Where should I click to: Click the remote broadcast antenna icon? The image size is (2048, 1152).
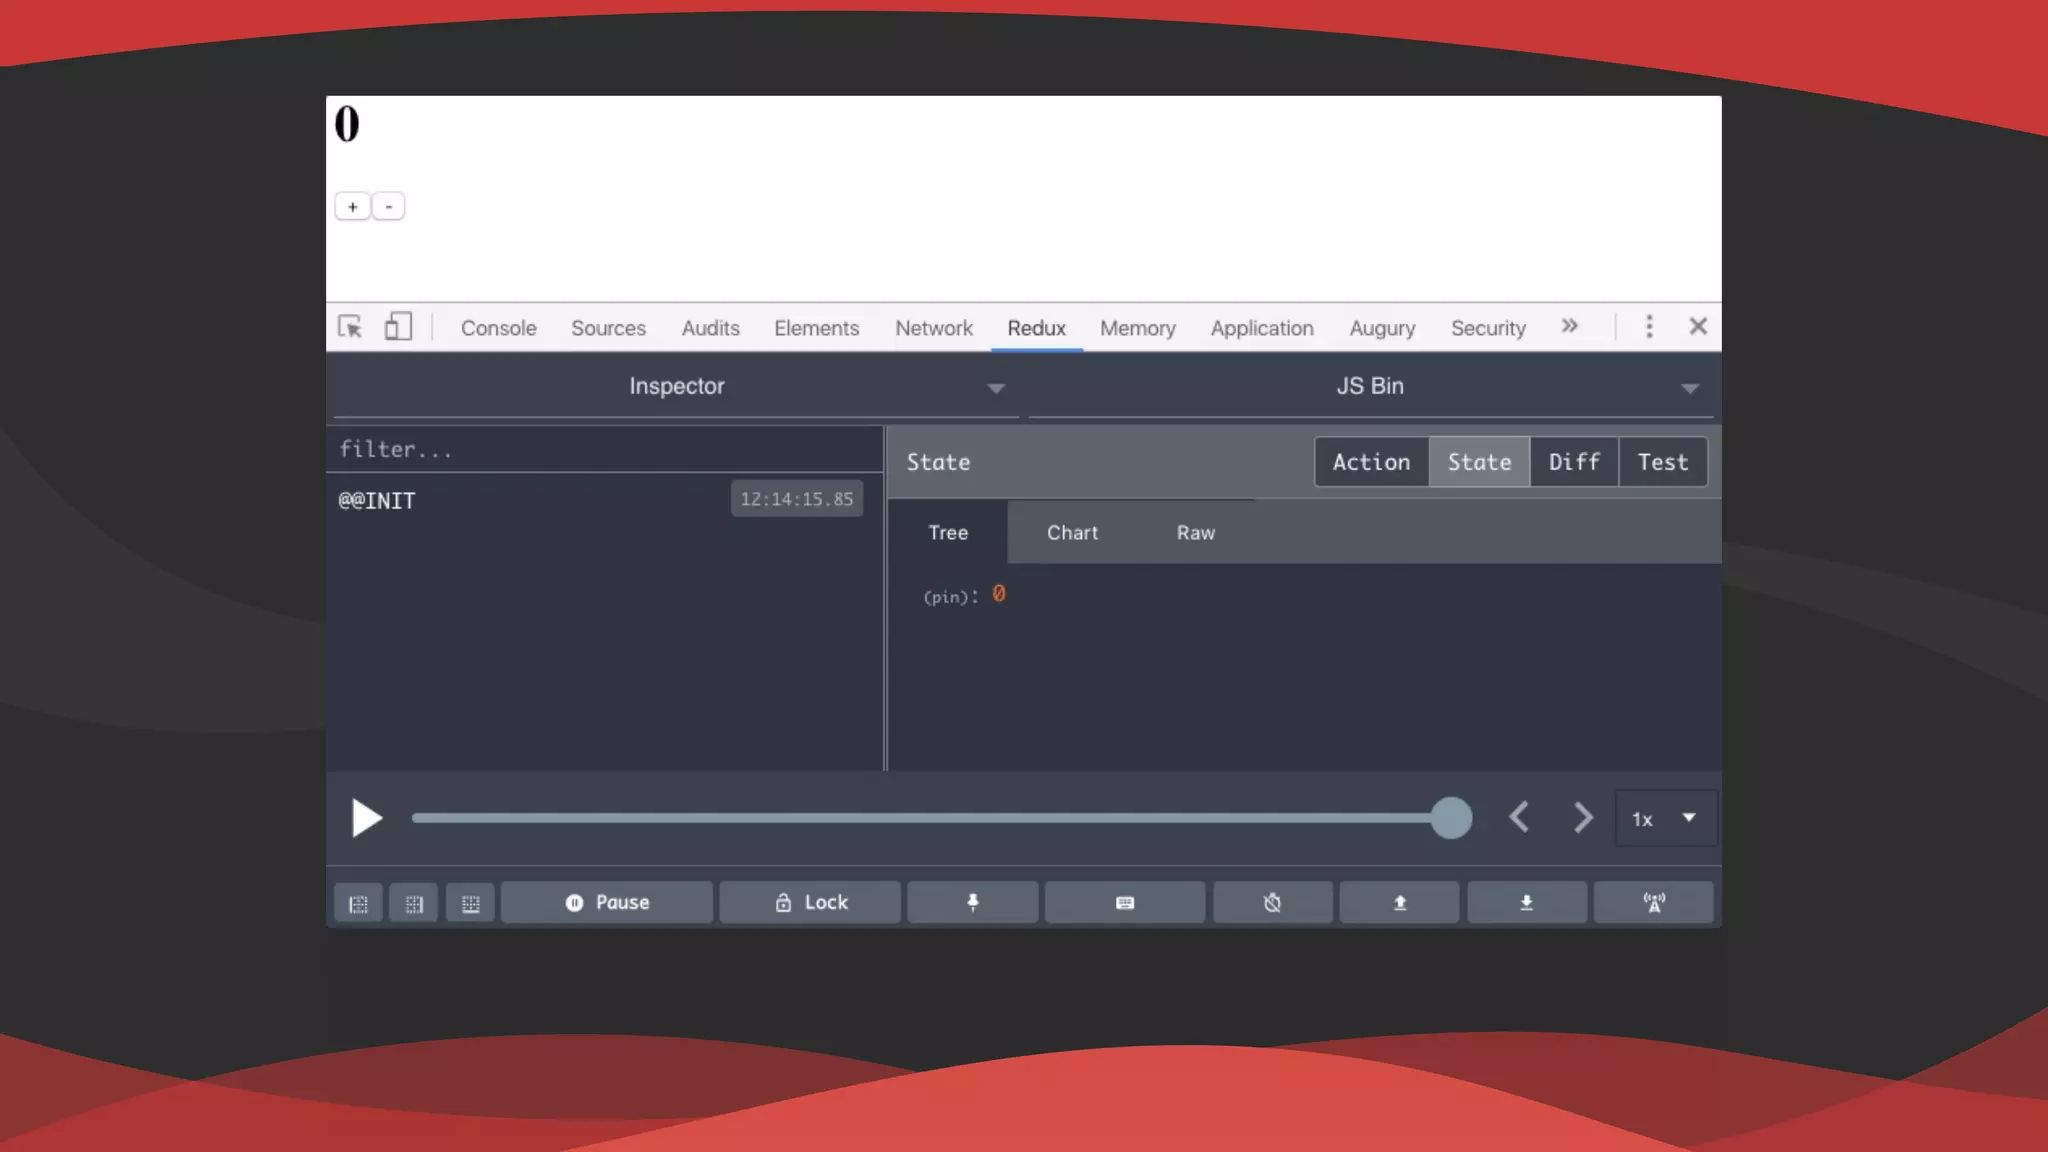pyautogui.click(x=1653, y=903)
